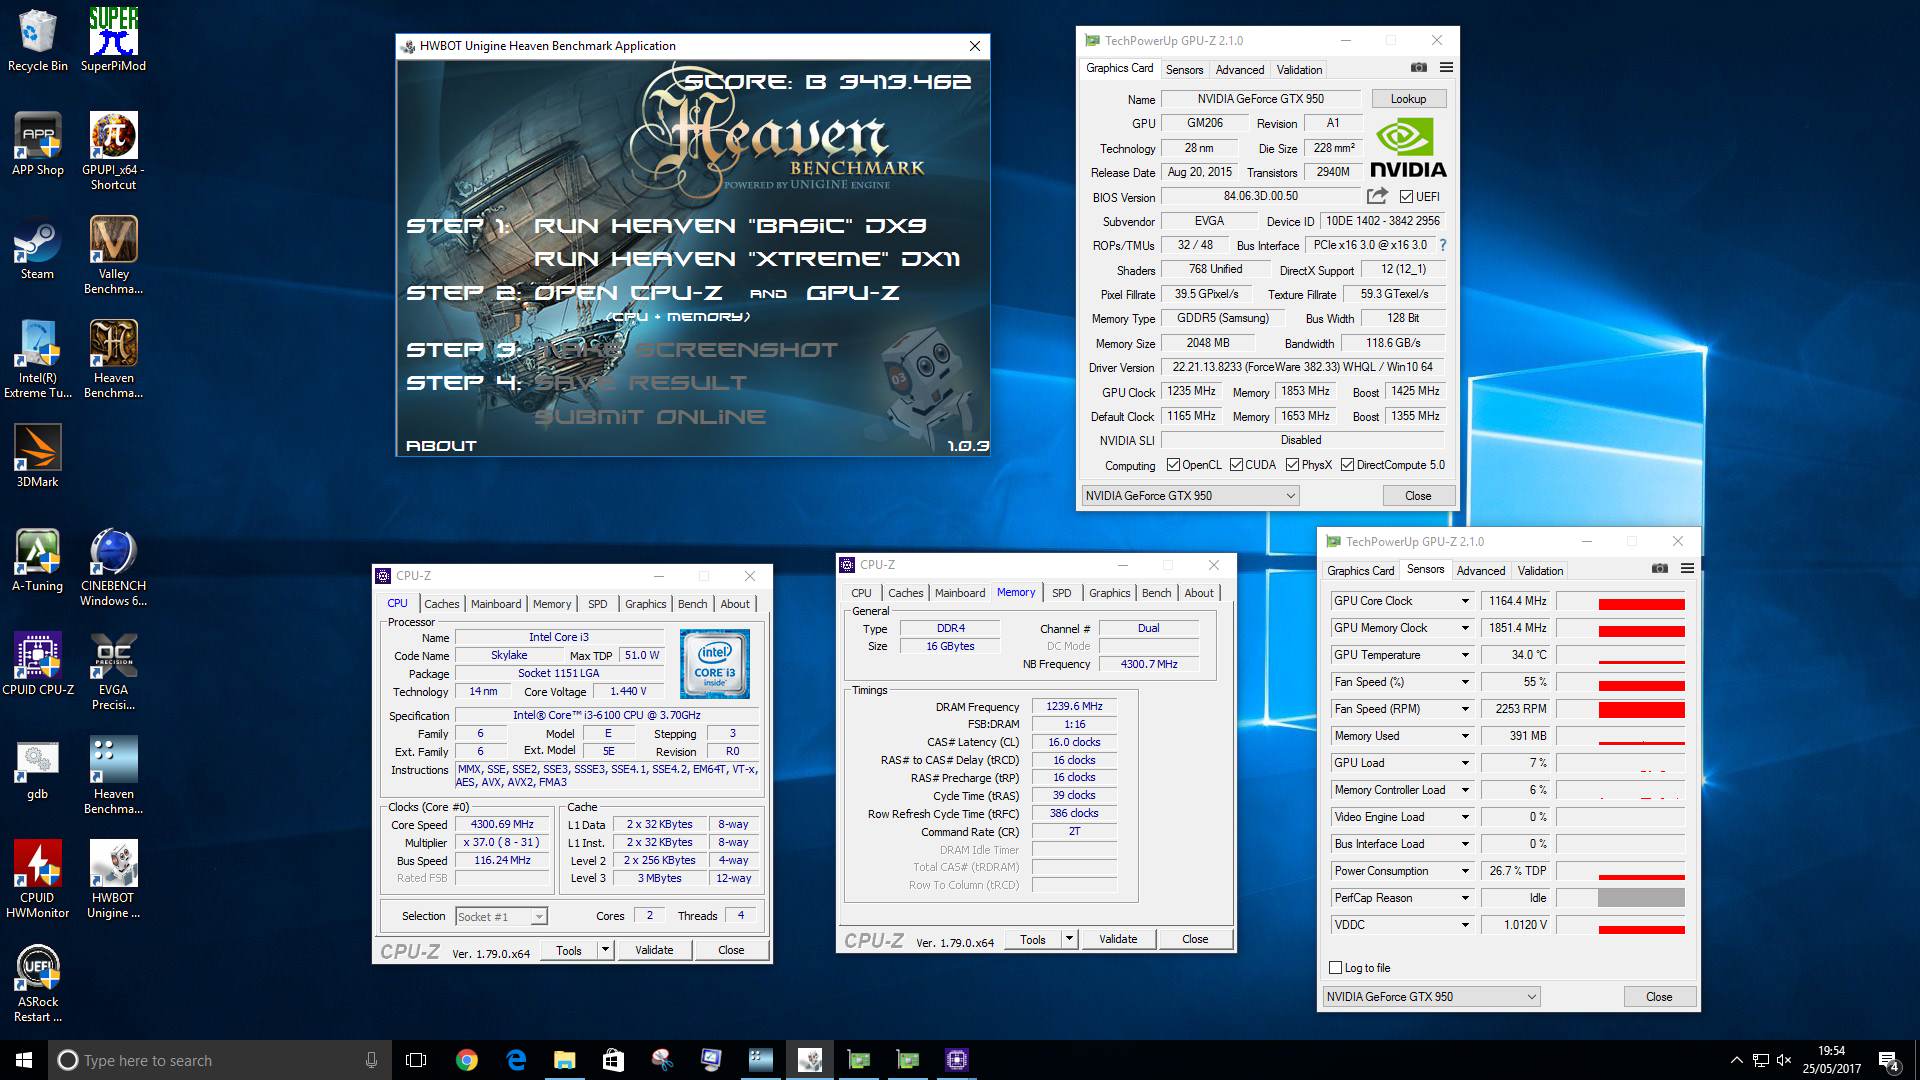The image size is (1920, 1080).
Task: Open Microsoft Store from the taskbar
Action: 613,1060
